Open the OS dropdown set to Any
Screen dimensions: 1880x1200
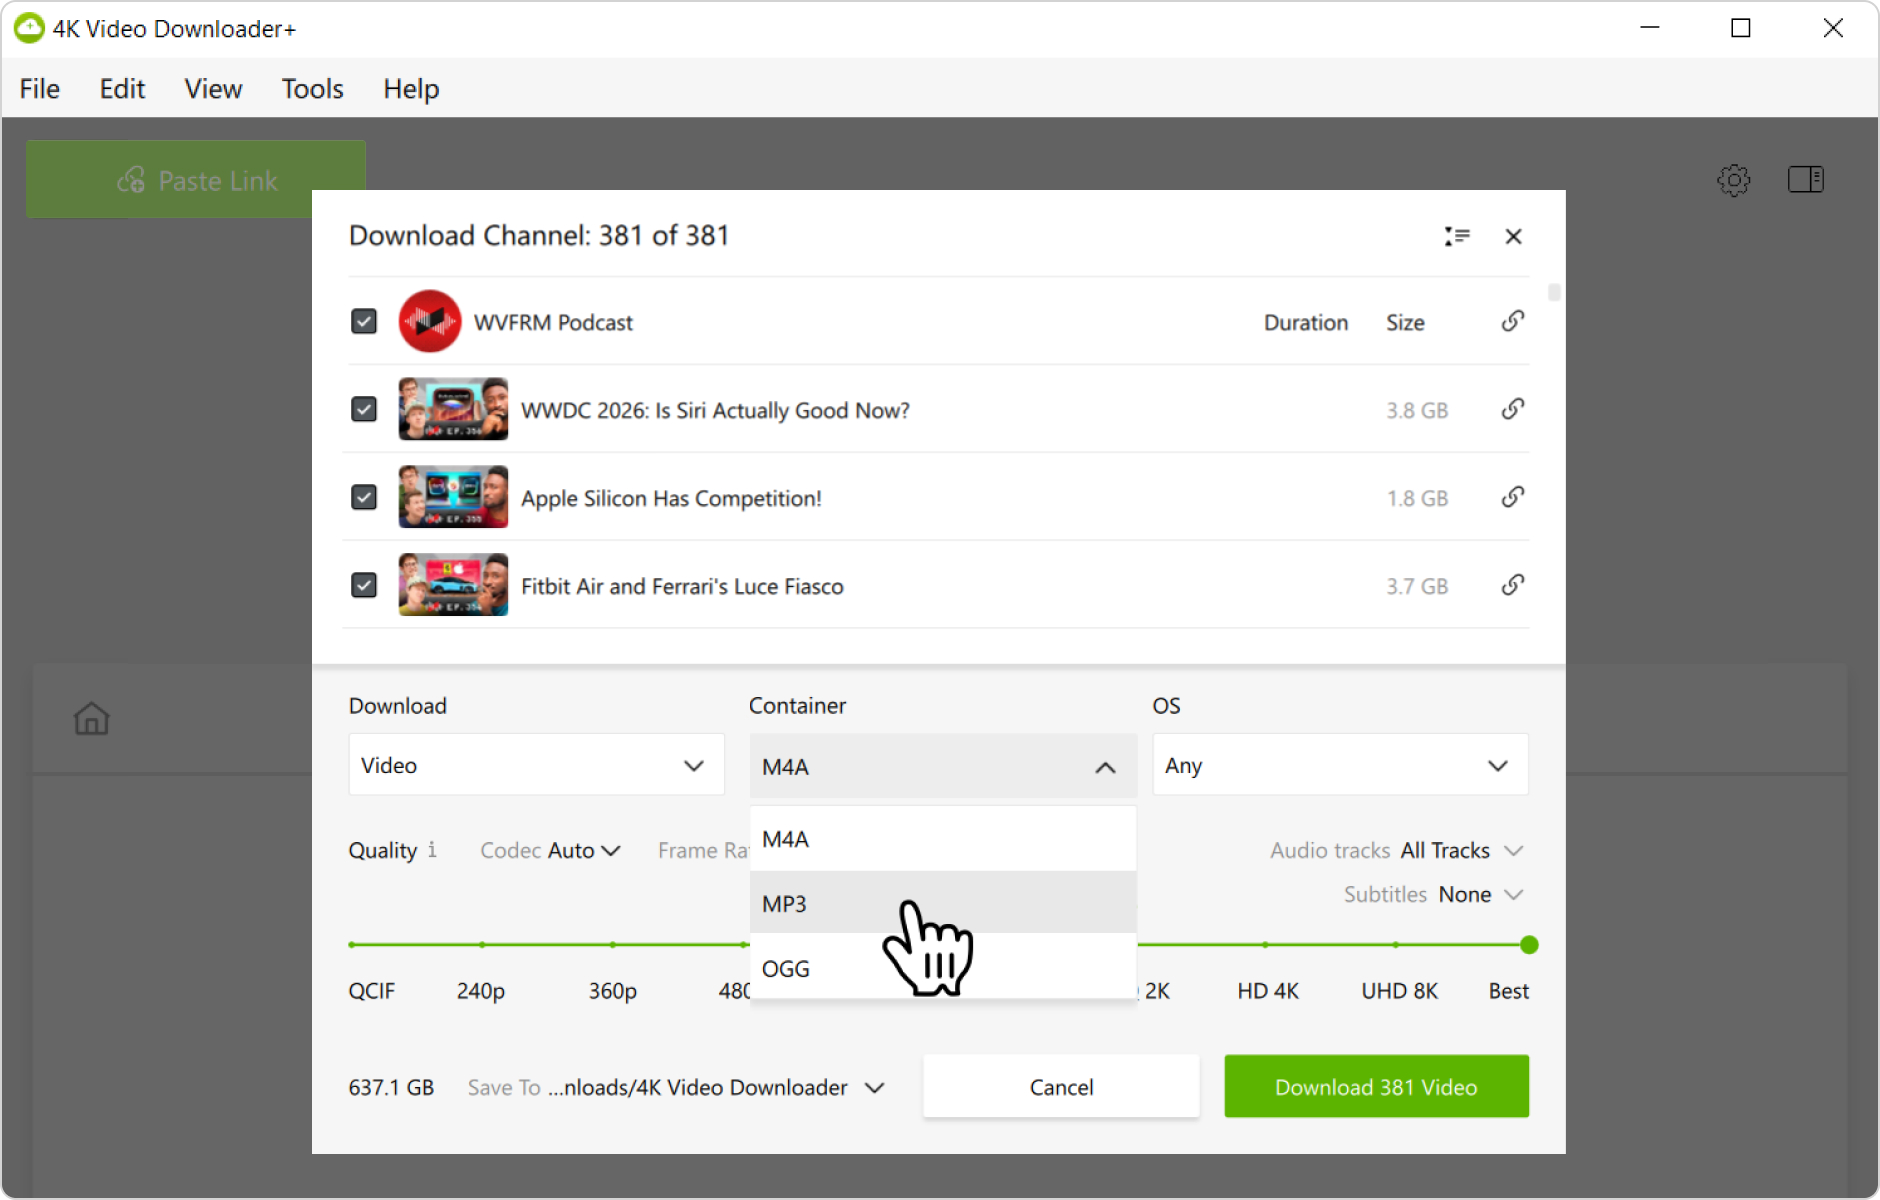tap(1340, 765)
